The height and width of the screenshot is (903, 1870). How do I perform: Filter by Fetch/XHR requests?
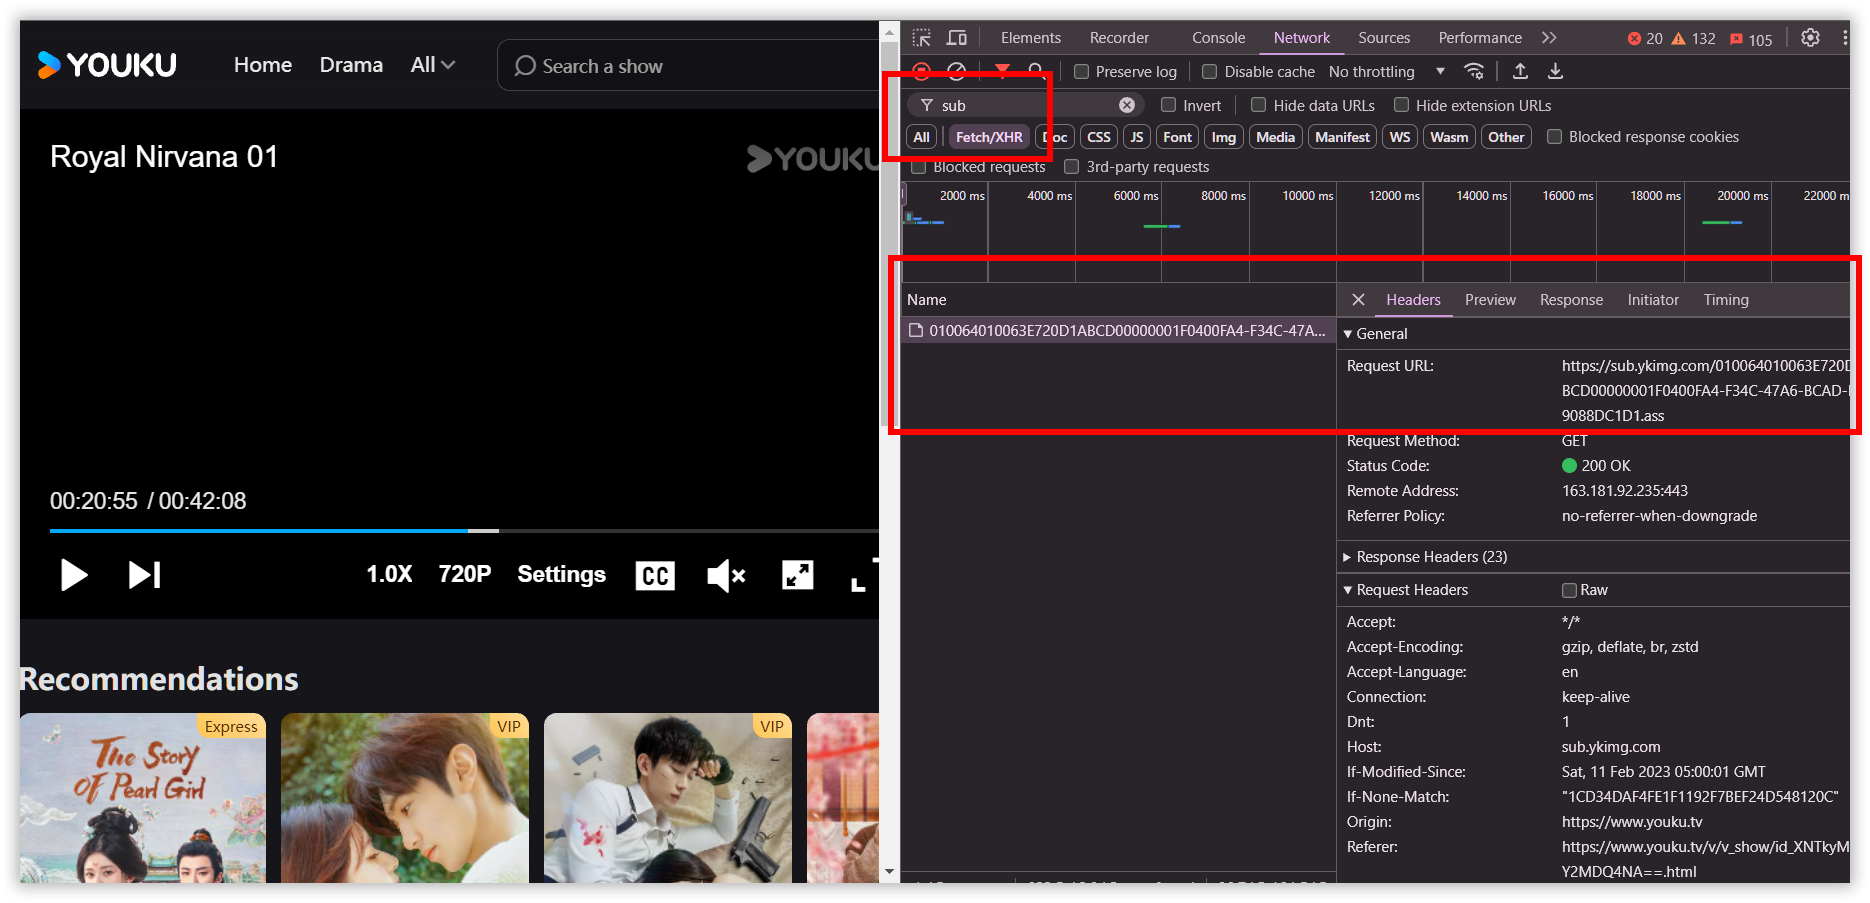coord(989,137)
